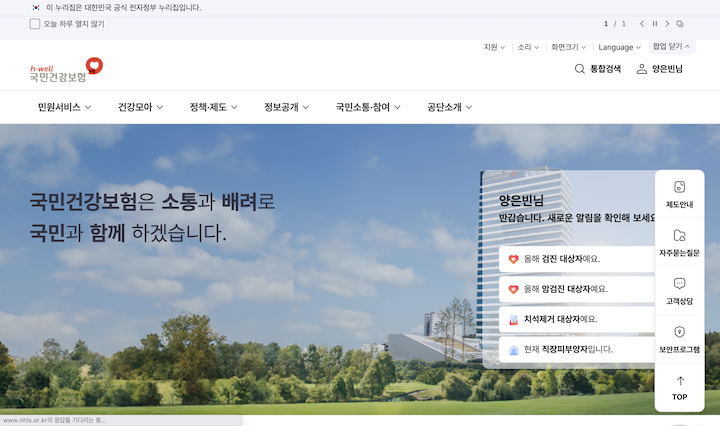Open the '치석제거 대상자예요' notice

point(577,319)
